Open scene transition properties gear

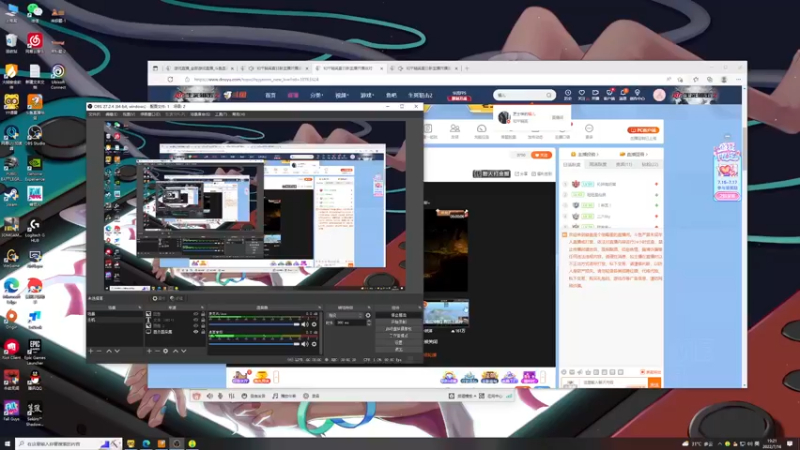pos(368,315)
